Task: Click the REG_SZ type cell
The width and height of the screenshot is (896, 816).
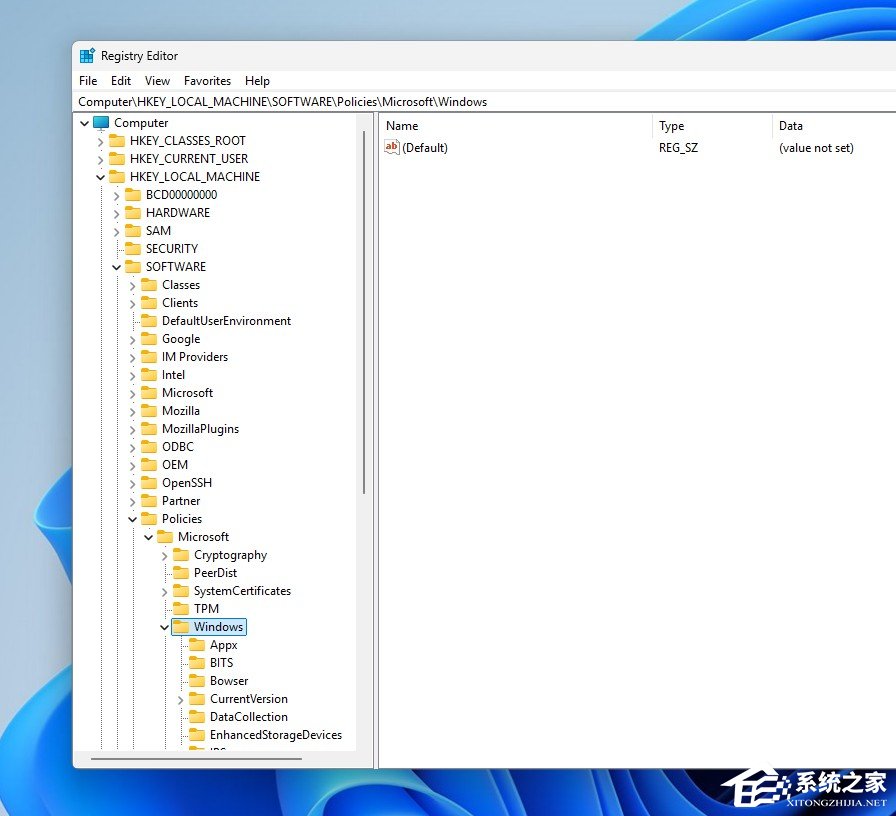Action: [x=678, y=148]
